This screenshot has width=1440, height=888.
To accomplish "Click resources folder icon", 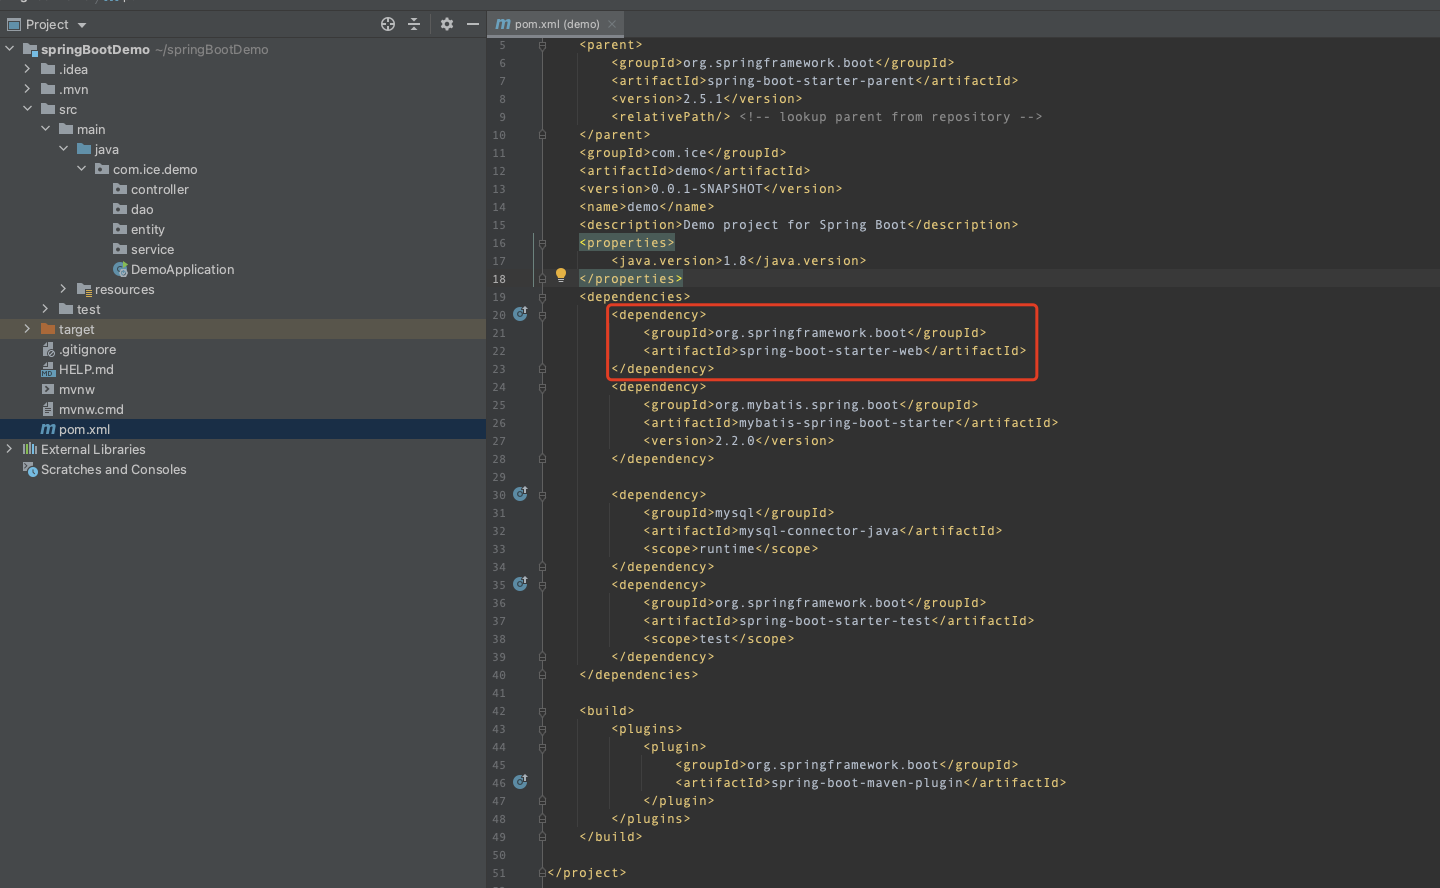I will [84, 289].
